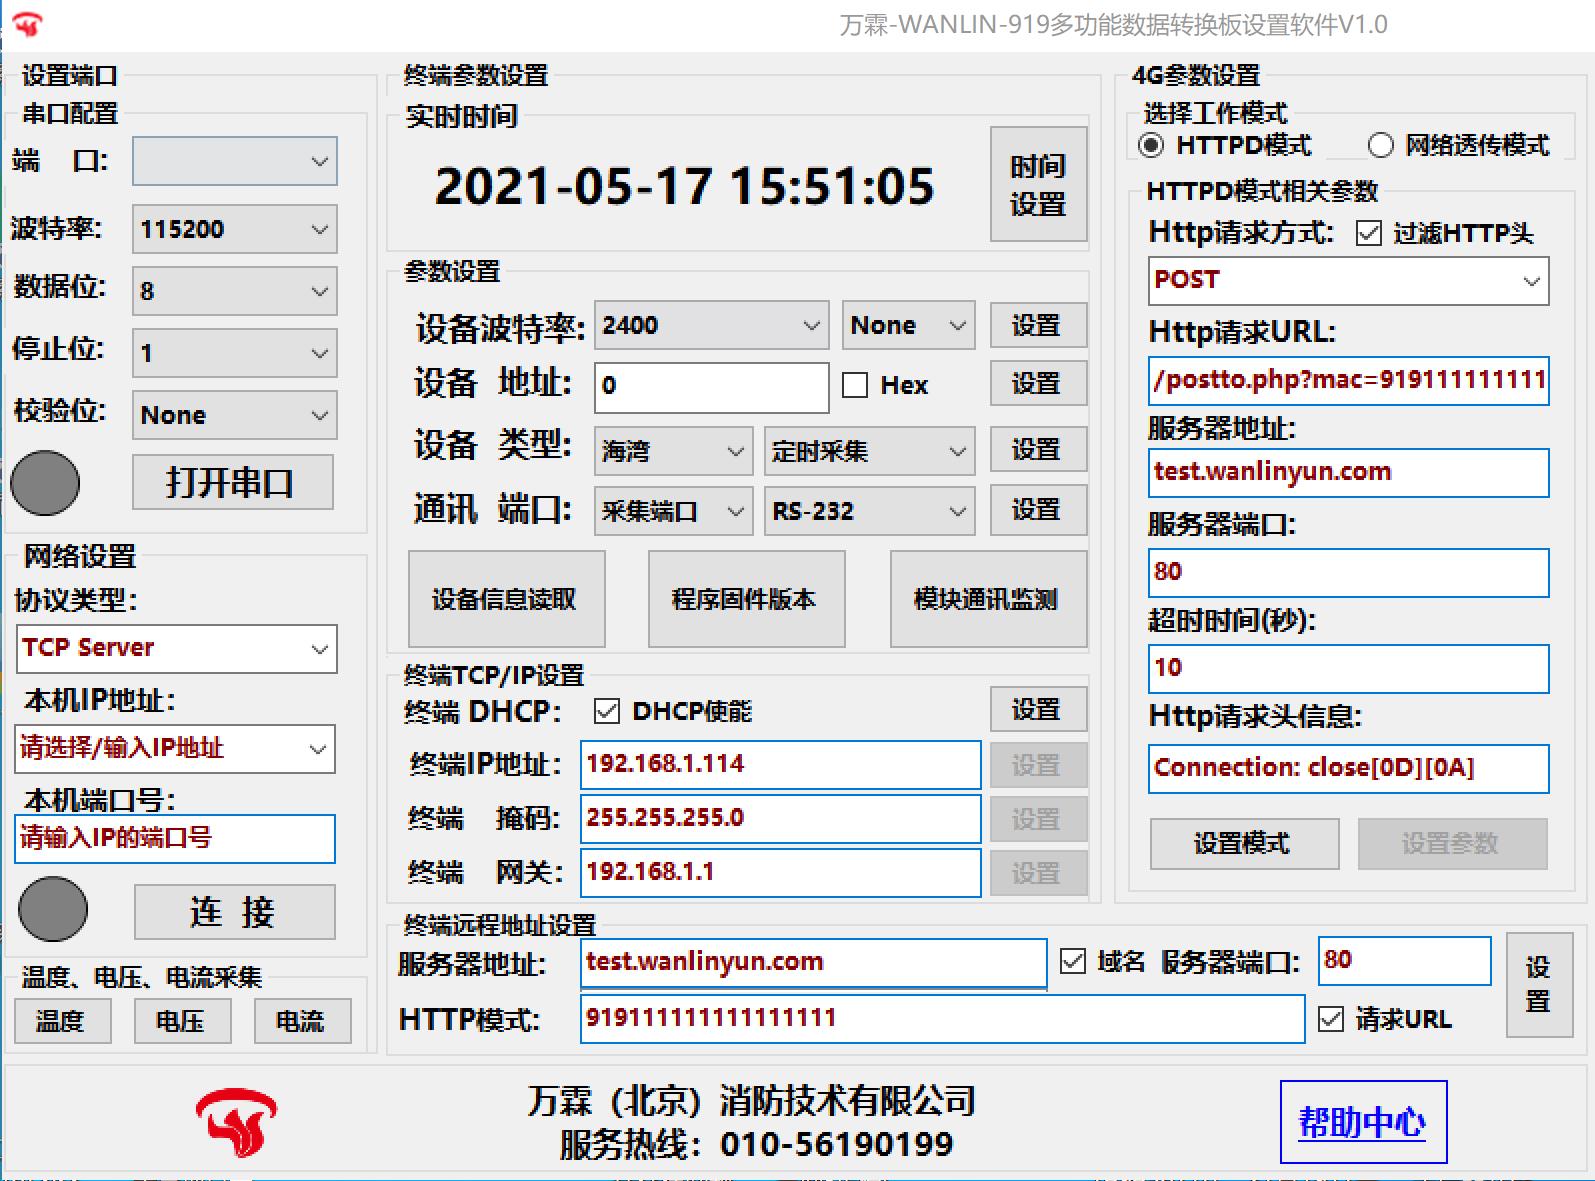Click the 超时时间 field showing 10
1595x1181 pixels.
click(1349, 669)
